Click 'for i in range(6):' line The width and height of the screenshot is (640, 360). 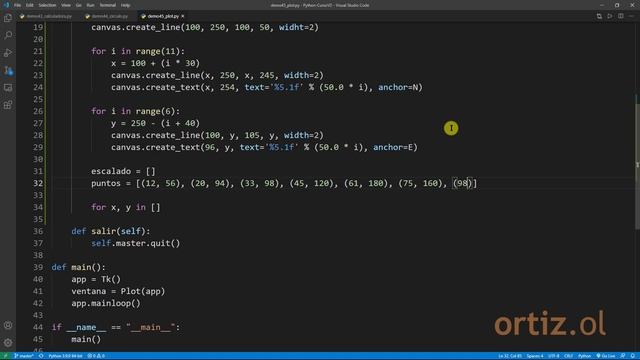tap(136, 111)
